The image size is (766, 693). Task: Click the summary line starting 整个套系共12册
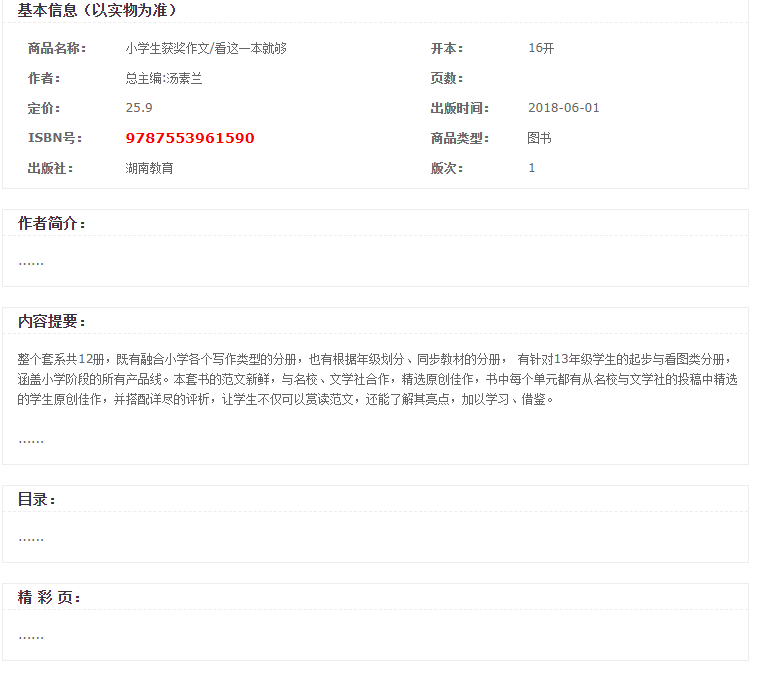[x=375, y=359]
